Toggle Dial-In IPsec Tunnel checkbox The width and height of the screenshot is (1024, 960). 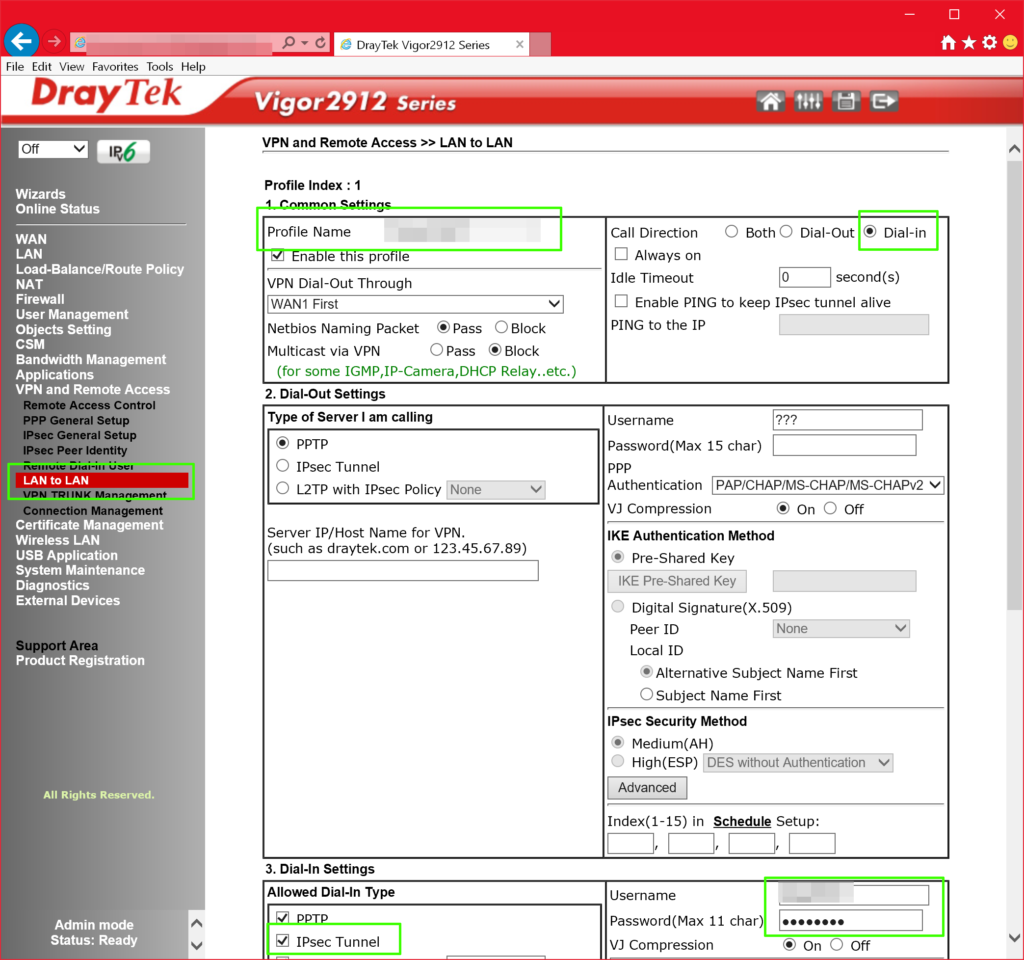(x=283, y=941)
